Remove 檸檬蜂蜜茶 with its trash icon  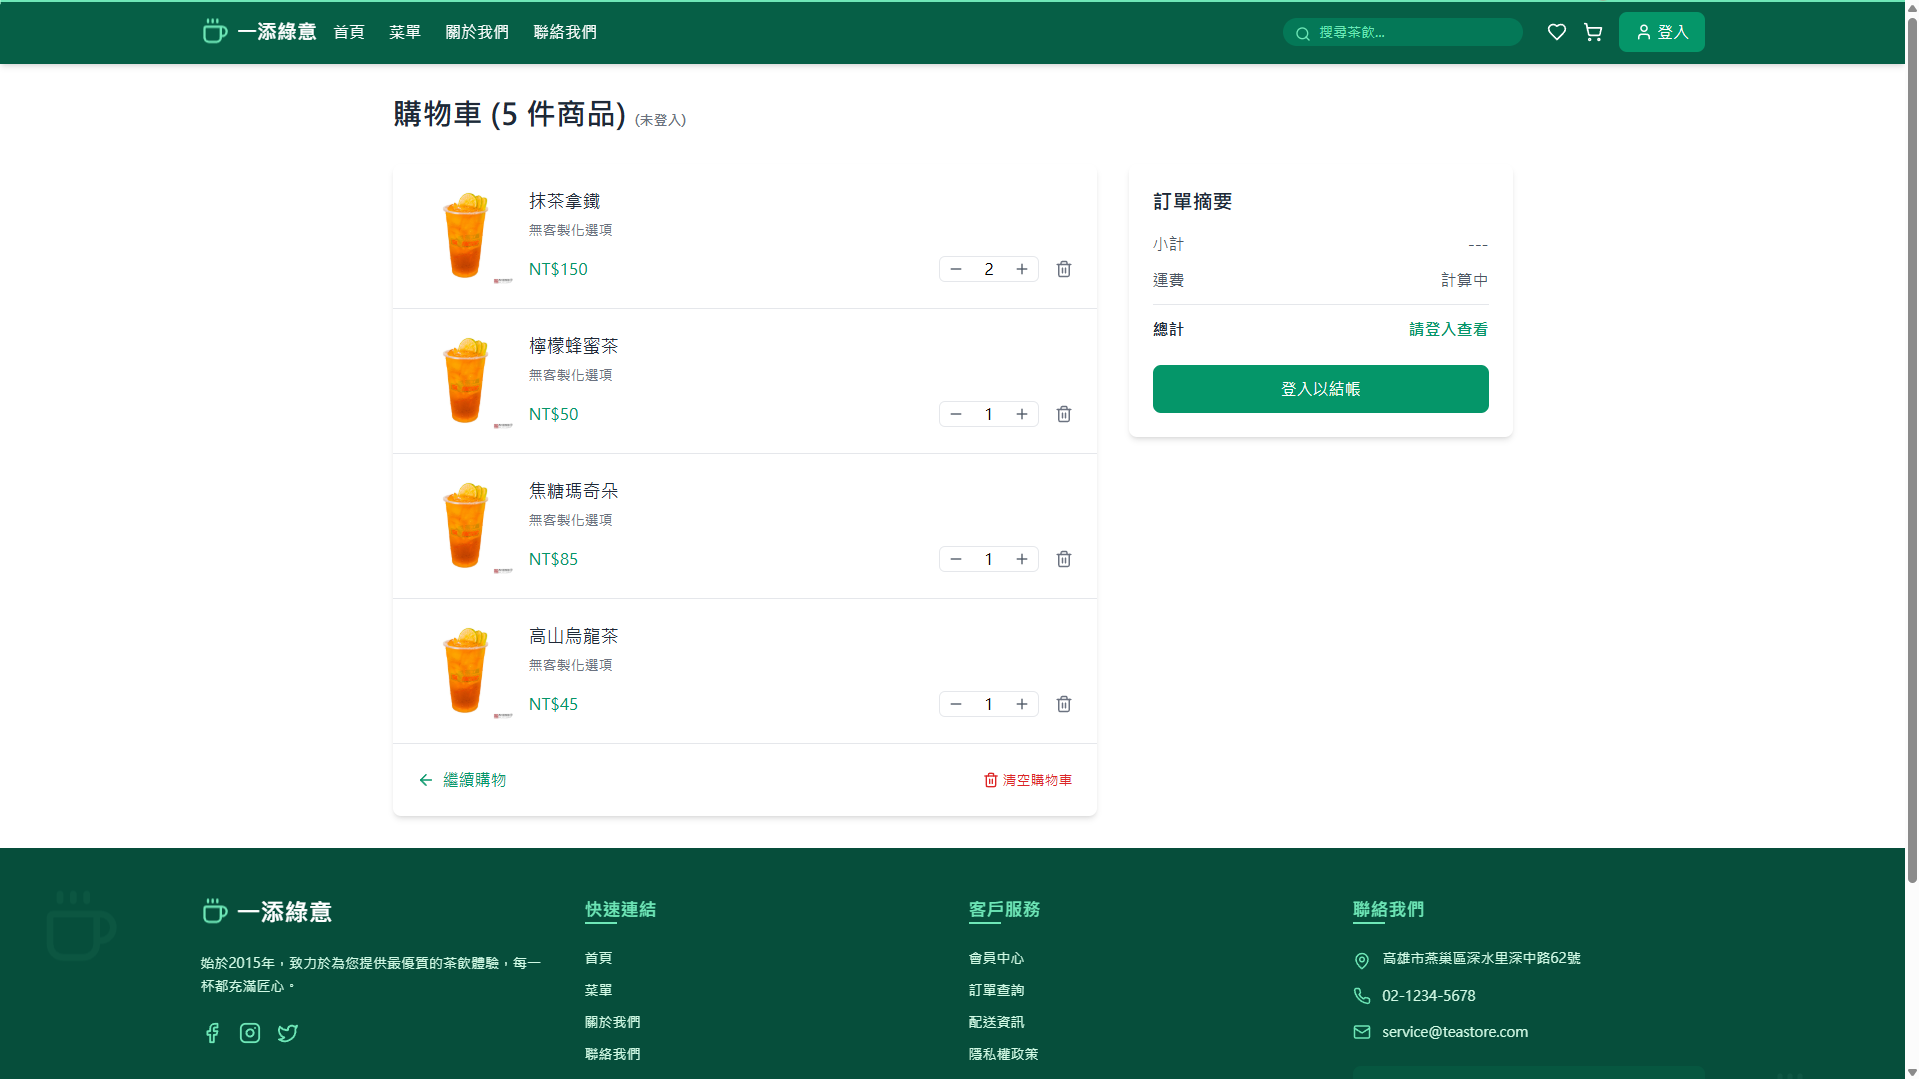[x=1064, y=414]
